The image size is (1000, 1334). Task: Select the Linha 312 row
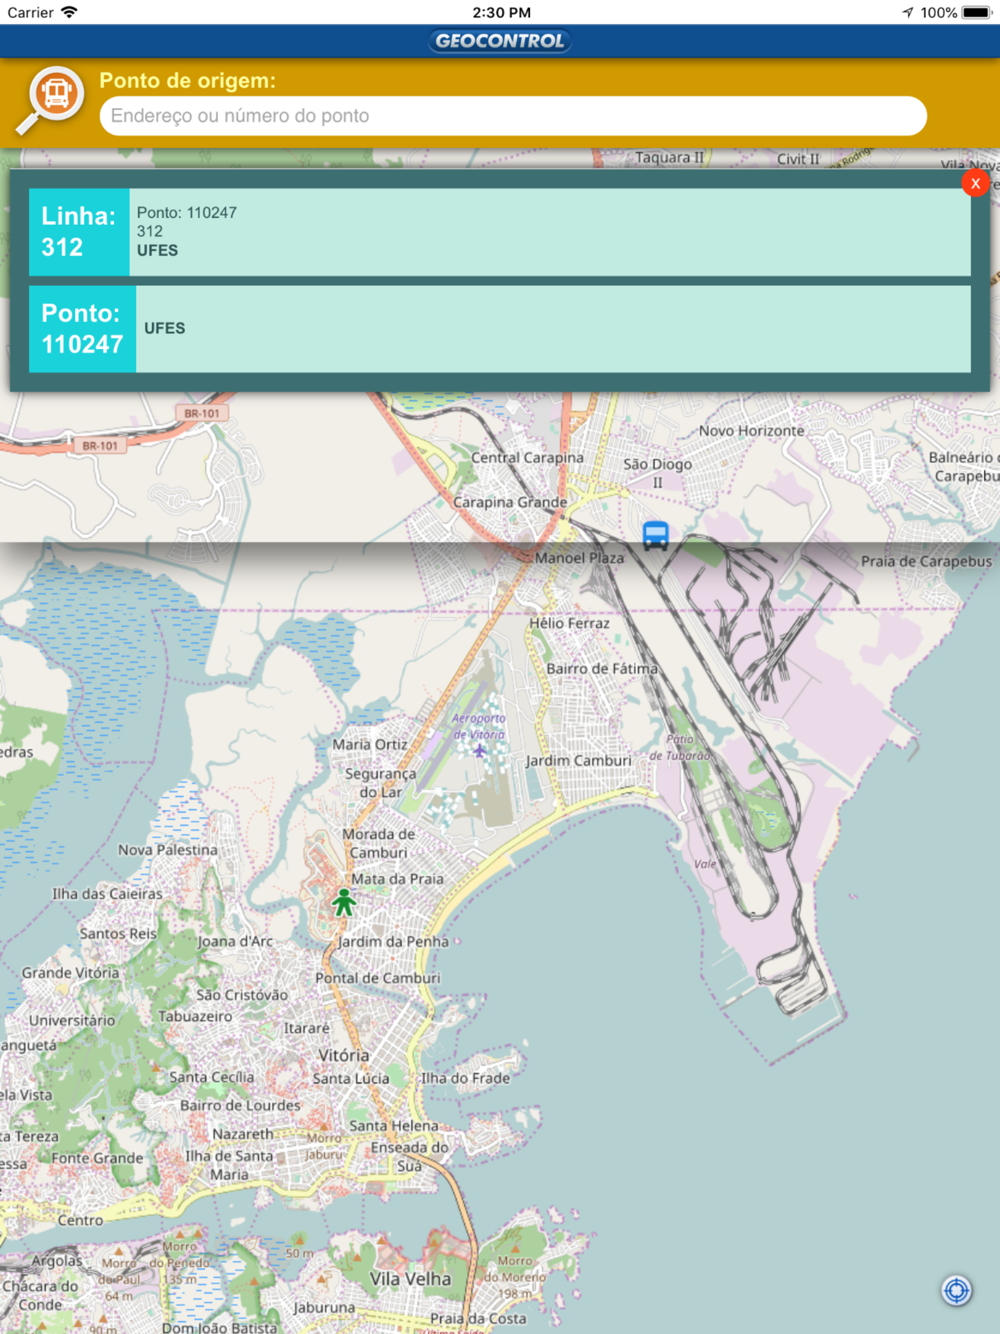pos(500,232)
